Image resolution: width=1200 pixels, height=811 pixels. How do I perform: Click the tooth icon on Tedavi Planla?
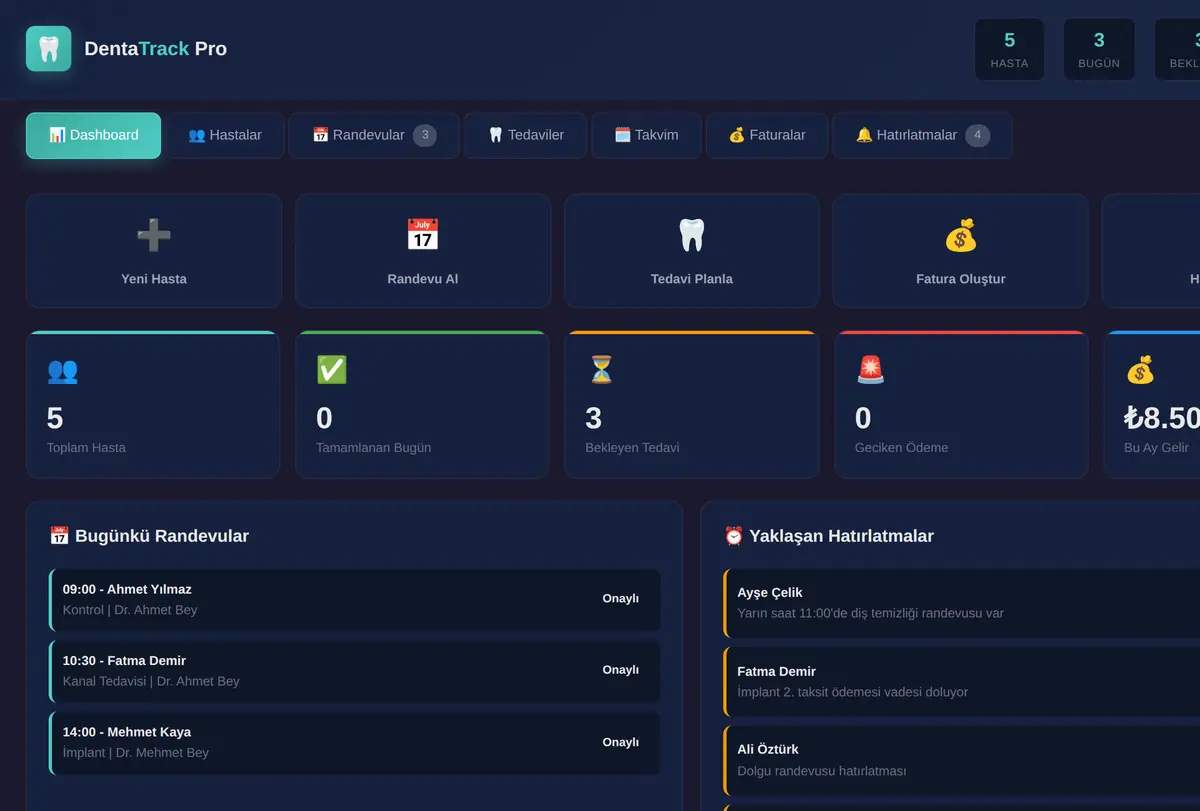(x=692, y=236)
